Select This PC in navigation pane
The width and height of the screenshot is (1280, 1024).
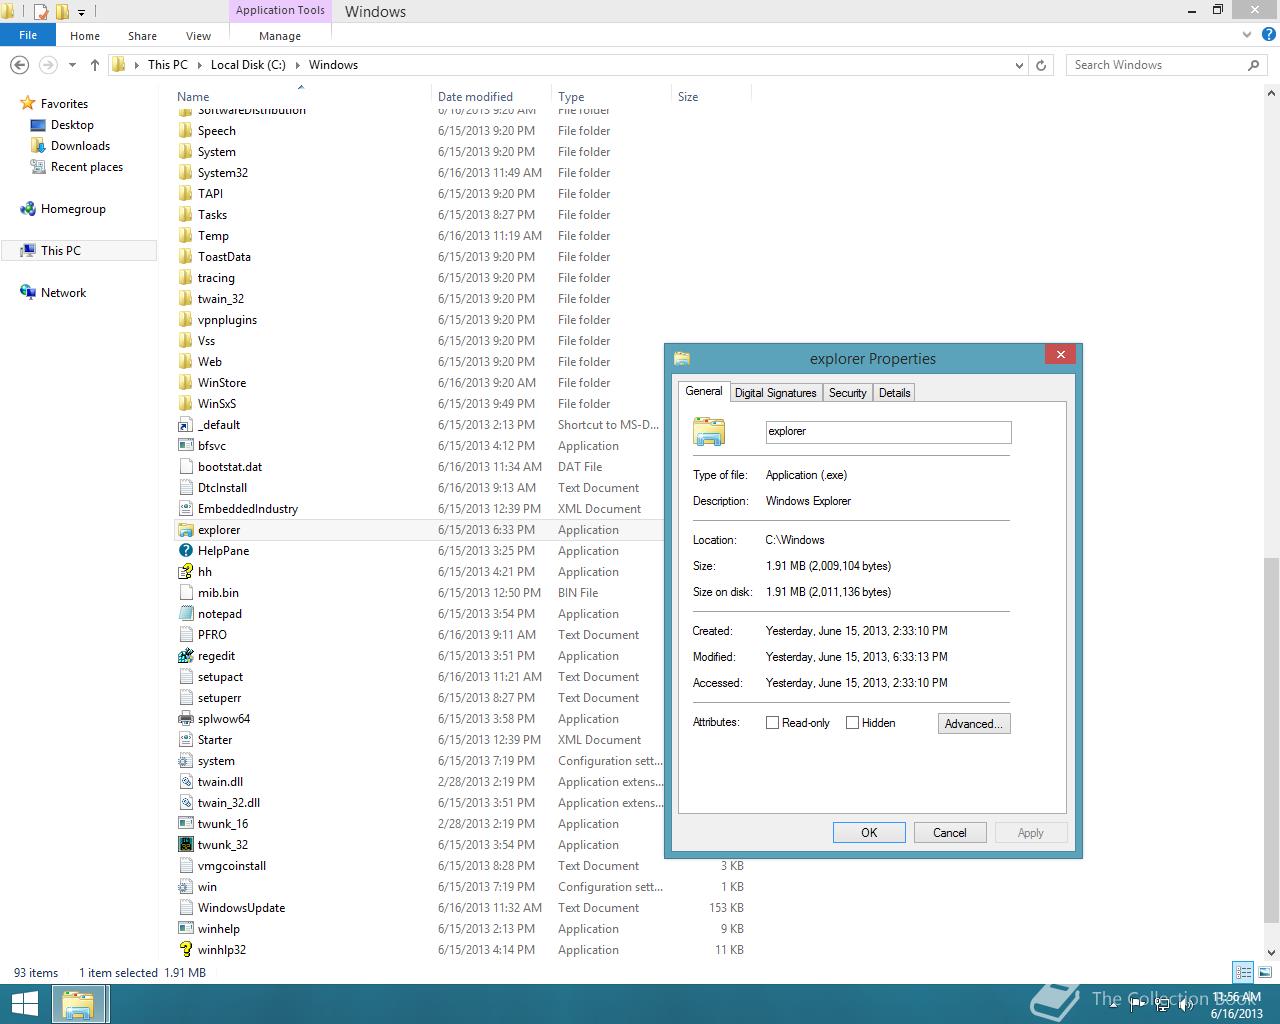(79, 251)
